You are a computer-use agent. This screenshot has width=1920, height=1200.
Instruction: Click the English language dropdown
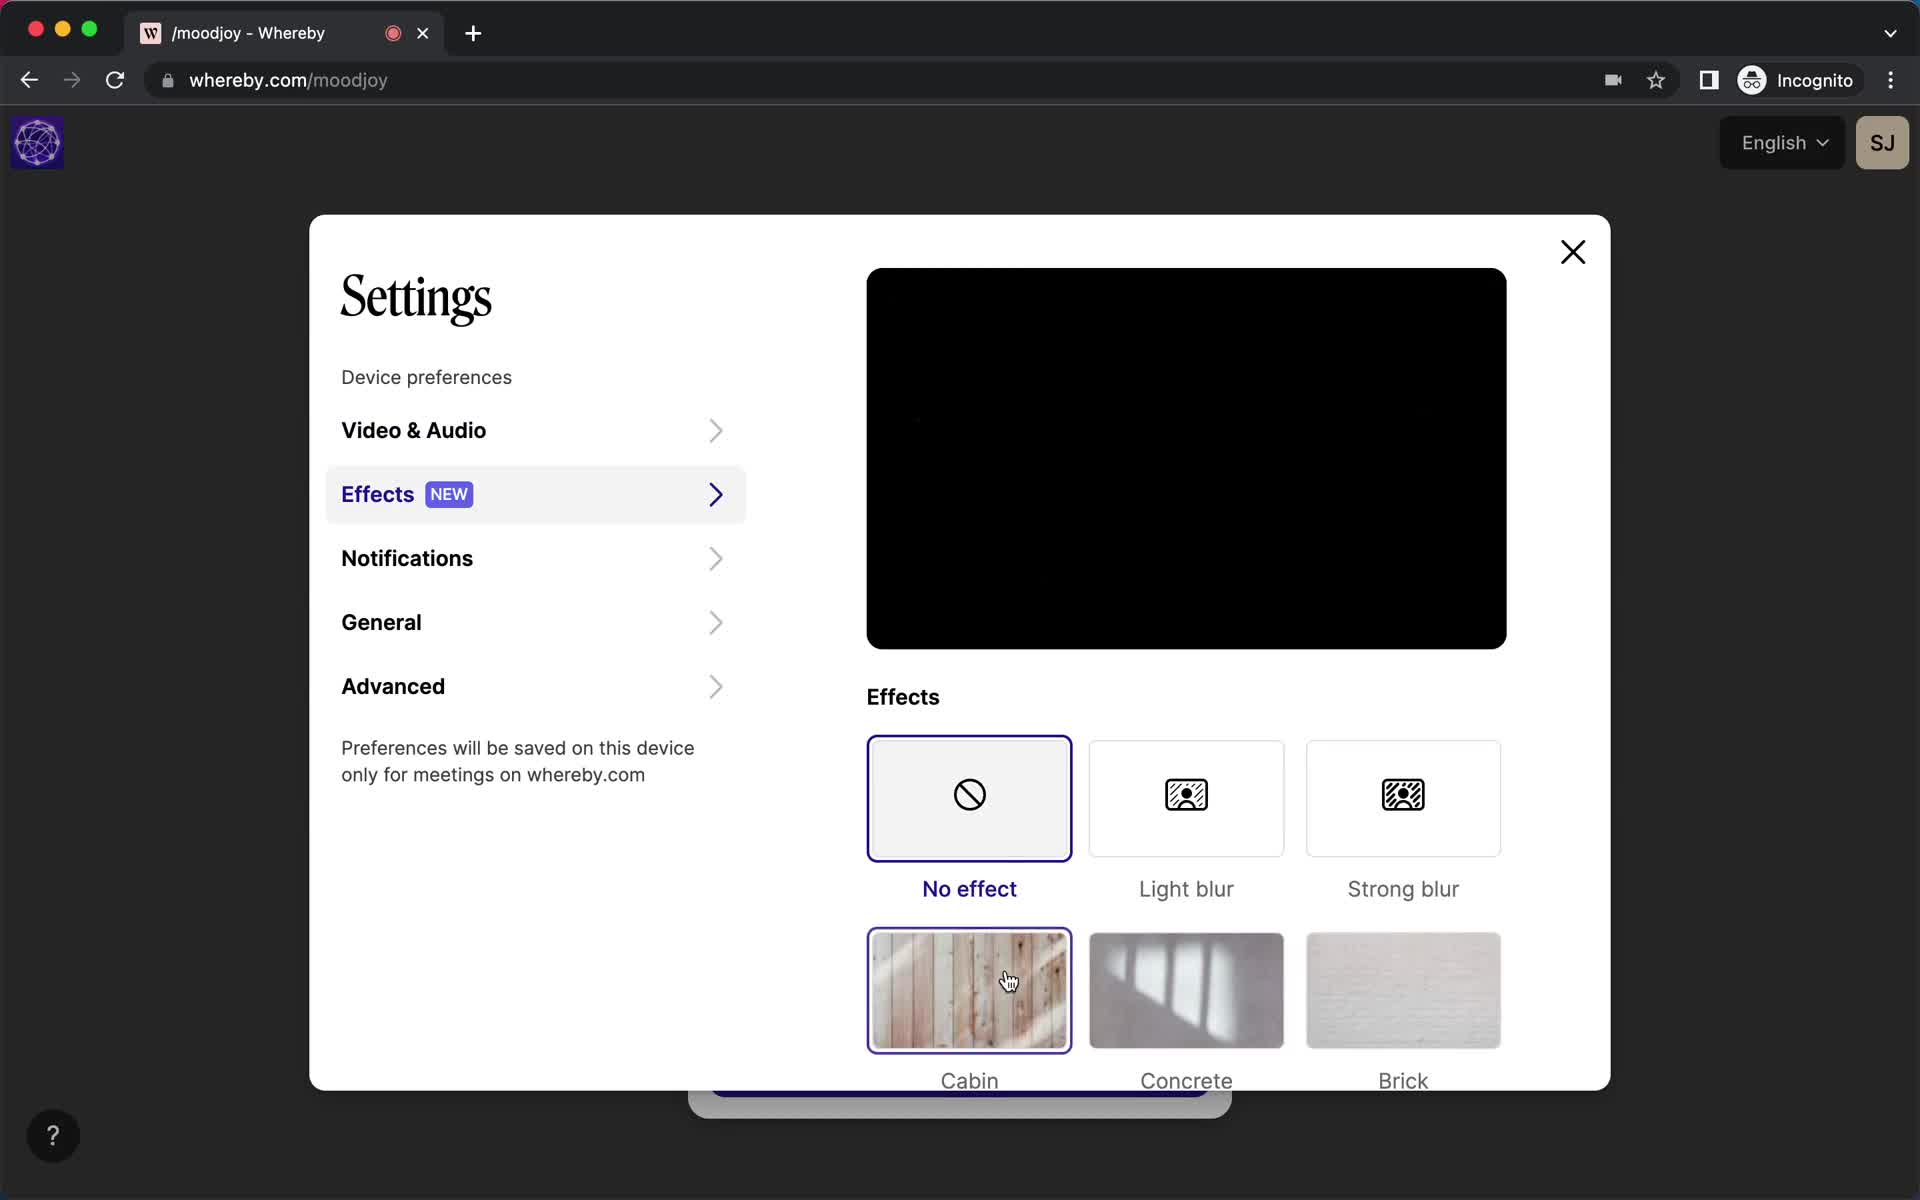point(1783,142)
